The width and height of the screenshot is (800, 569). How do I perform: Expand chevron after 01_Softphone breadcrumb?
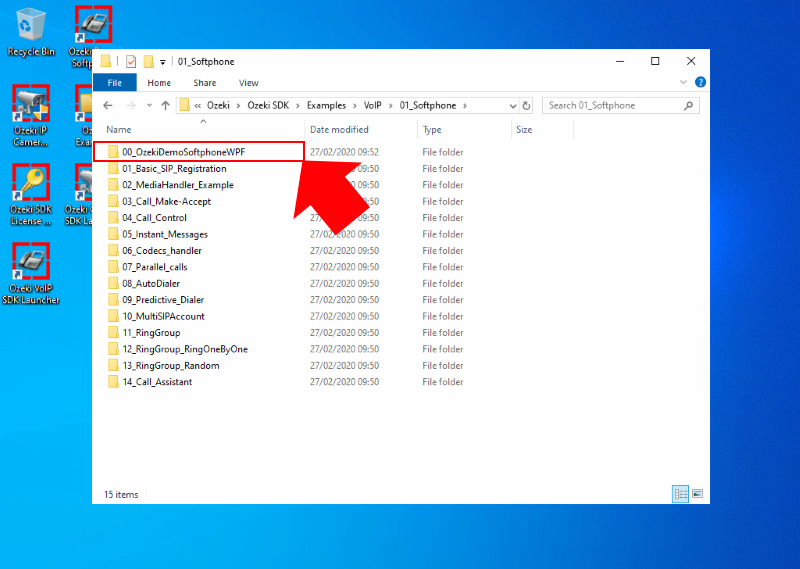tap(465, 106)
